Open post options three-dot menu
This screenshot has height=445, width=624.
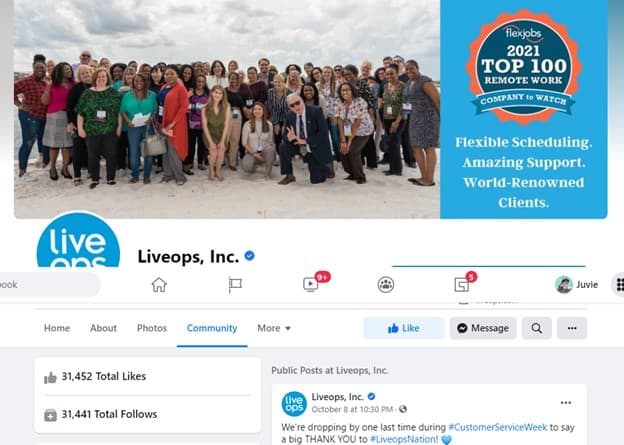(566, 403)
